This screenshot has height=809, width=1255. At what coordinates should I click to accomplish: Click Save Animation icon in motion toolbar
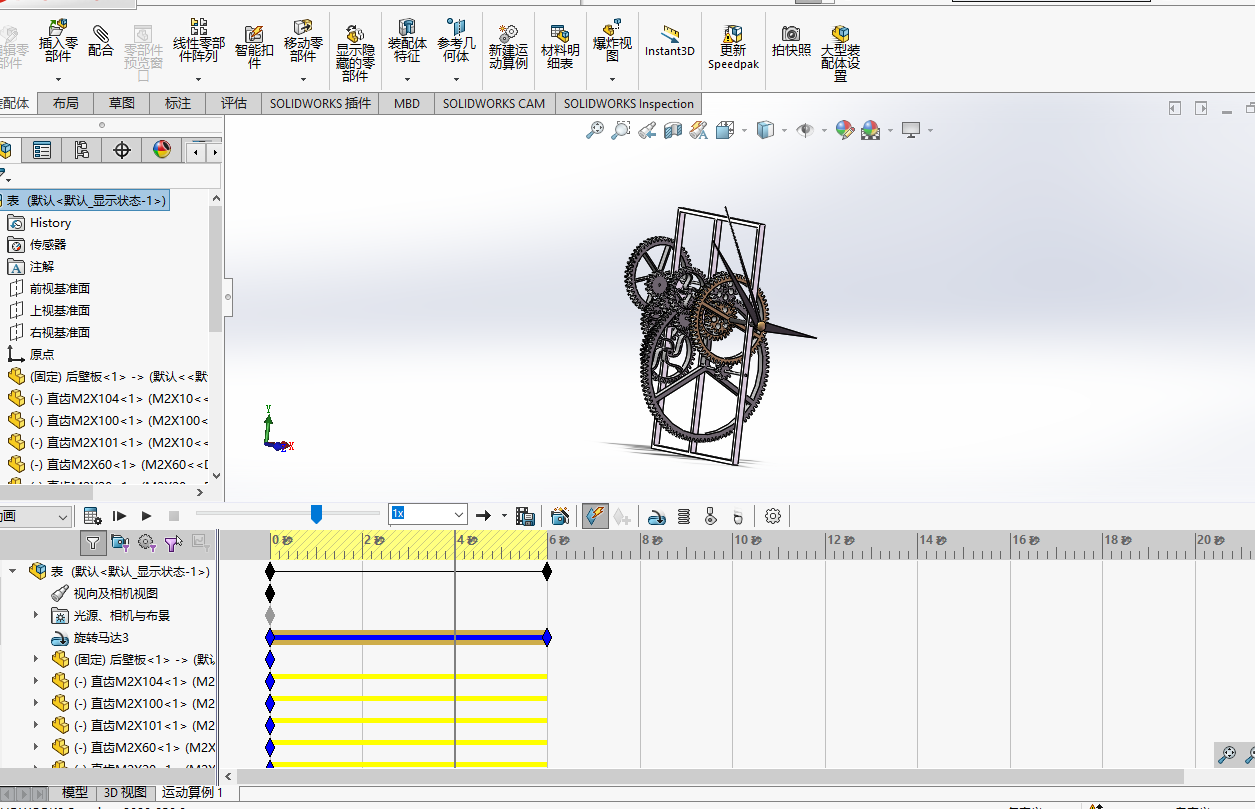[x=525, y=516]
